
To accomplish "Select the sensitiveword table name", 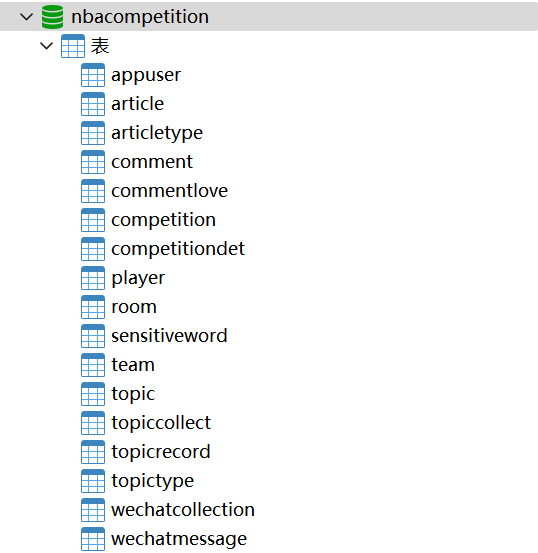I will point(169,336).
